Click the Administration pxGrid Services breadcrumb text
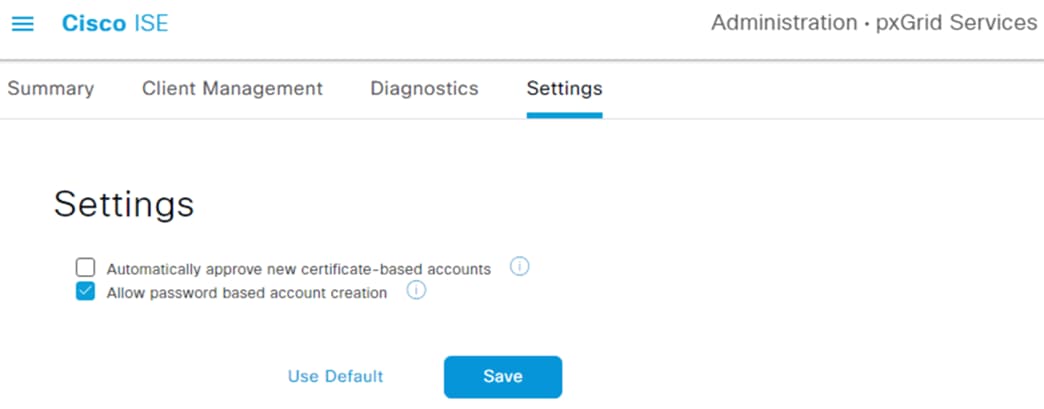The height and width of the screenshot is (409, 1044). (x=874, y=23)
